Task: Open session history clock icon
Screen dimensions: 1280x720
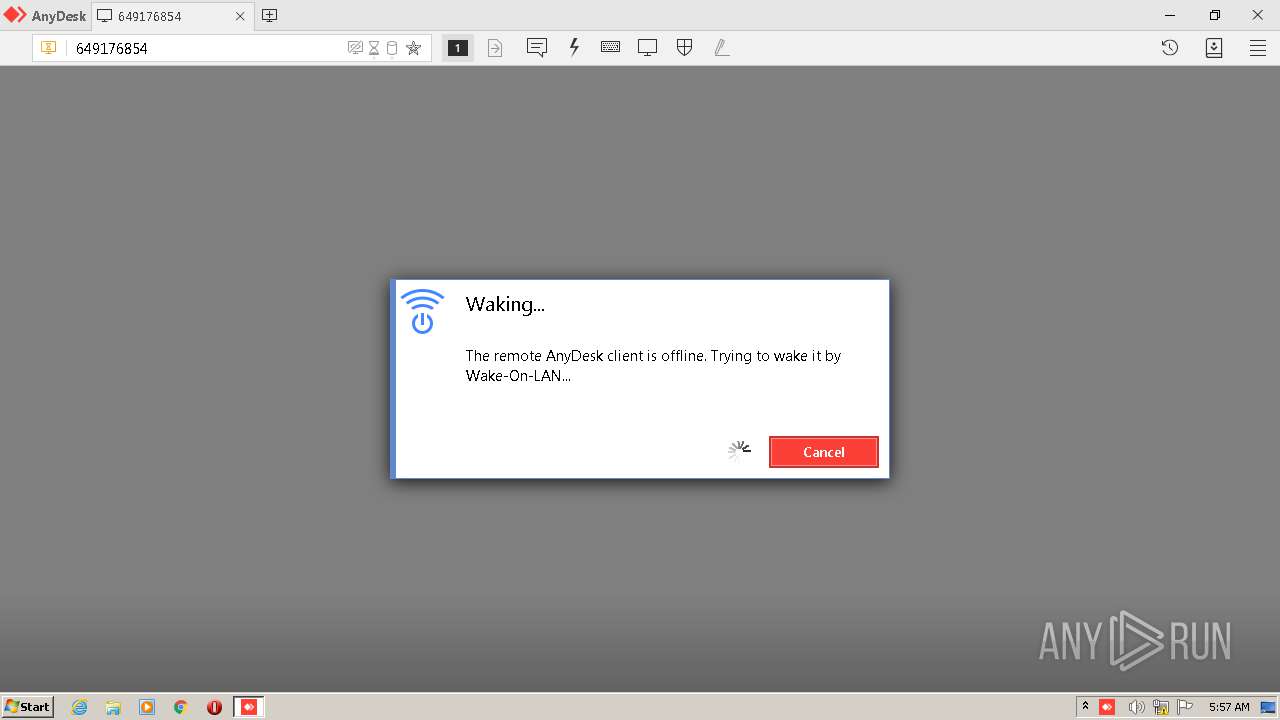Action: [x=1169, y=48]
